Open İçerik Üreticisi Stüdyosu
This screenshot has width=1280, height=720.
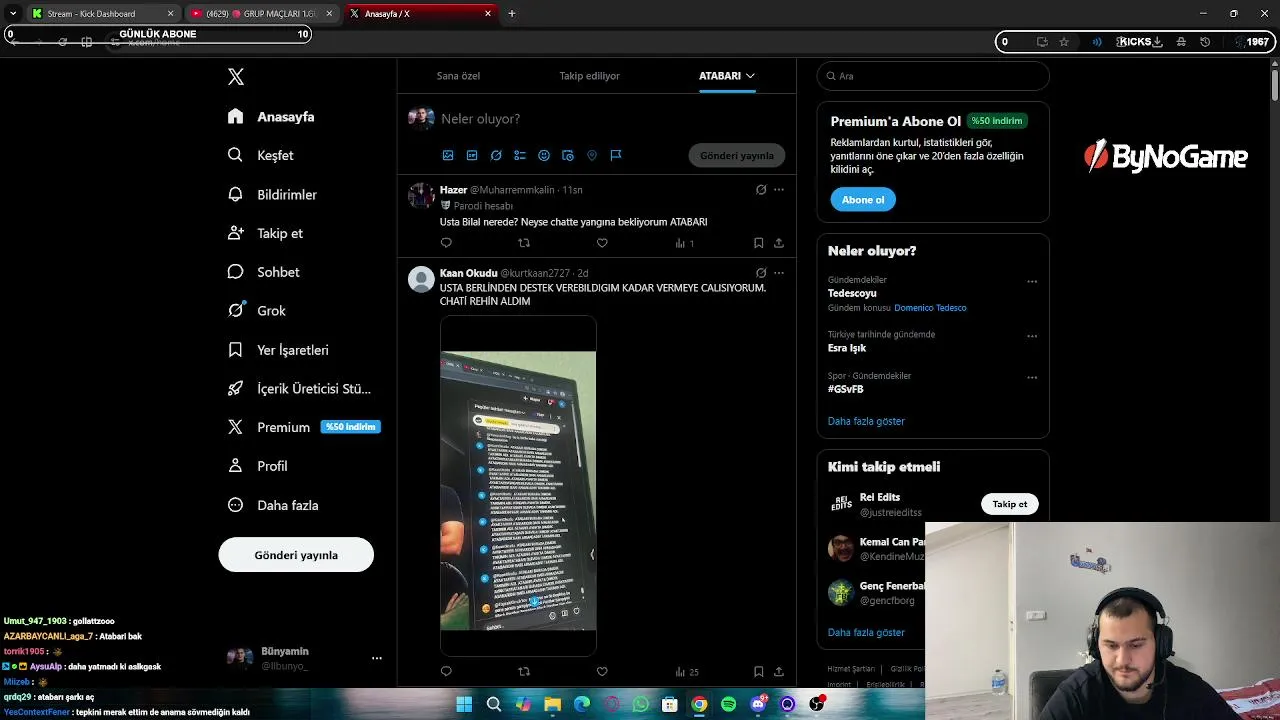(x=299, y=389)
